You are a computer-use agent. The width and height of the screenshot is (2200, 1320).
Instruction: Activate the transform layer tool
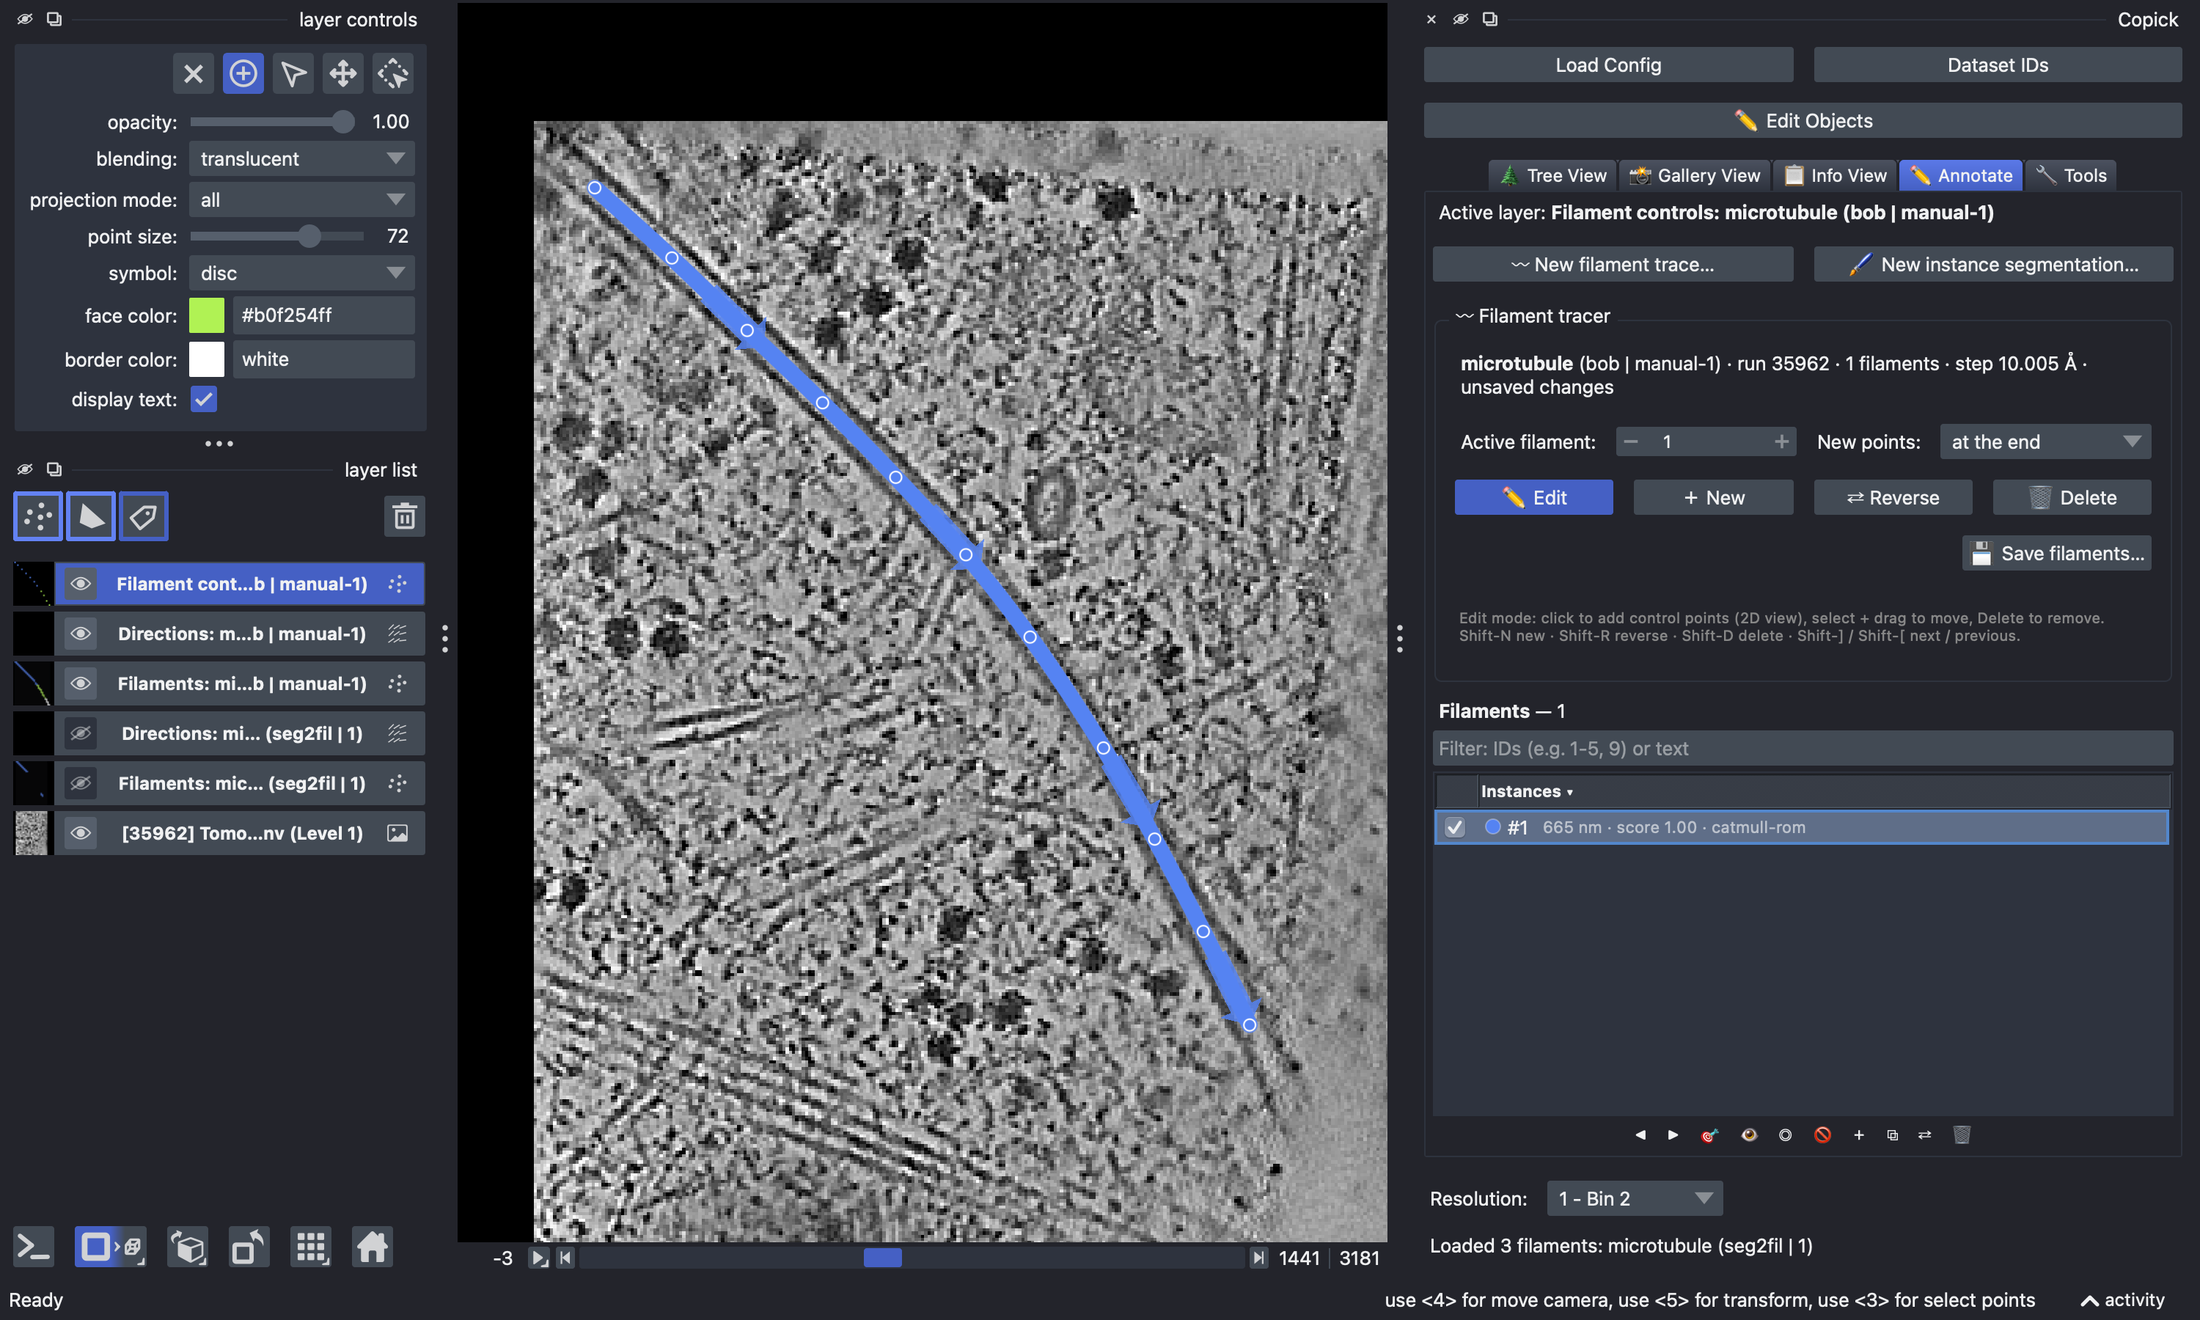393,73
